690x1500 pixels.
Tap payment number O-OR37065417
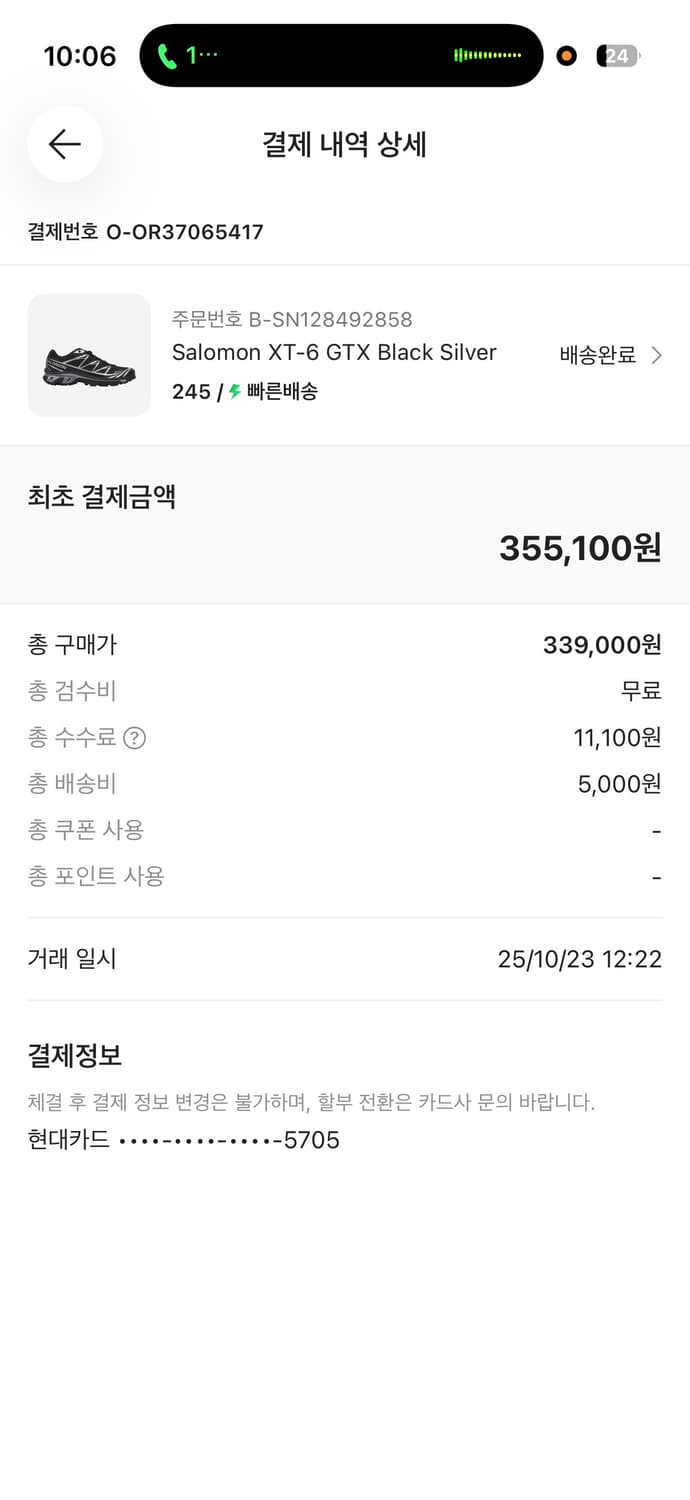tap(145, 232)
